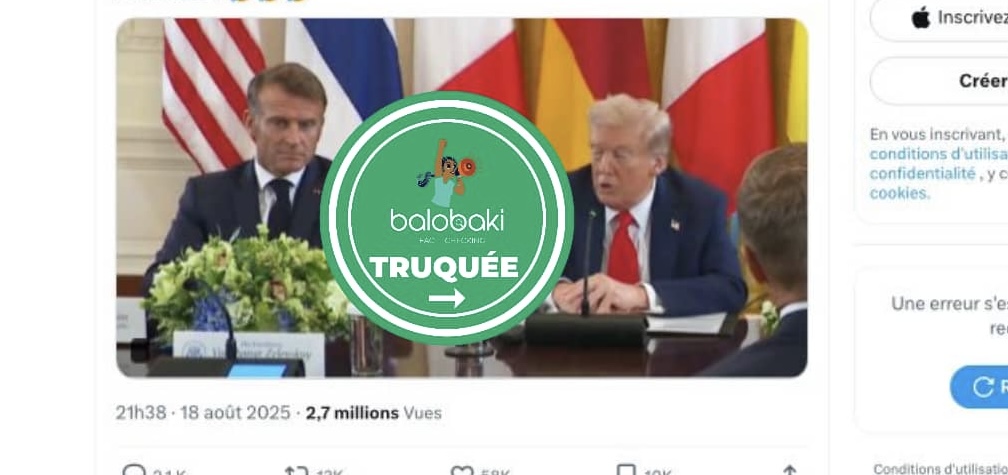1008x475 pixels.
Task: Click the circular reload arrow icon
Action: (x=982, y=387)
